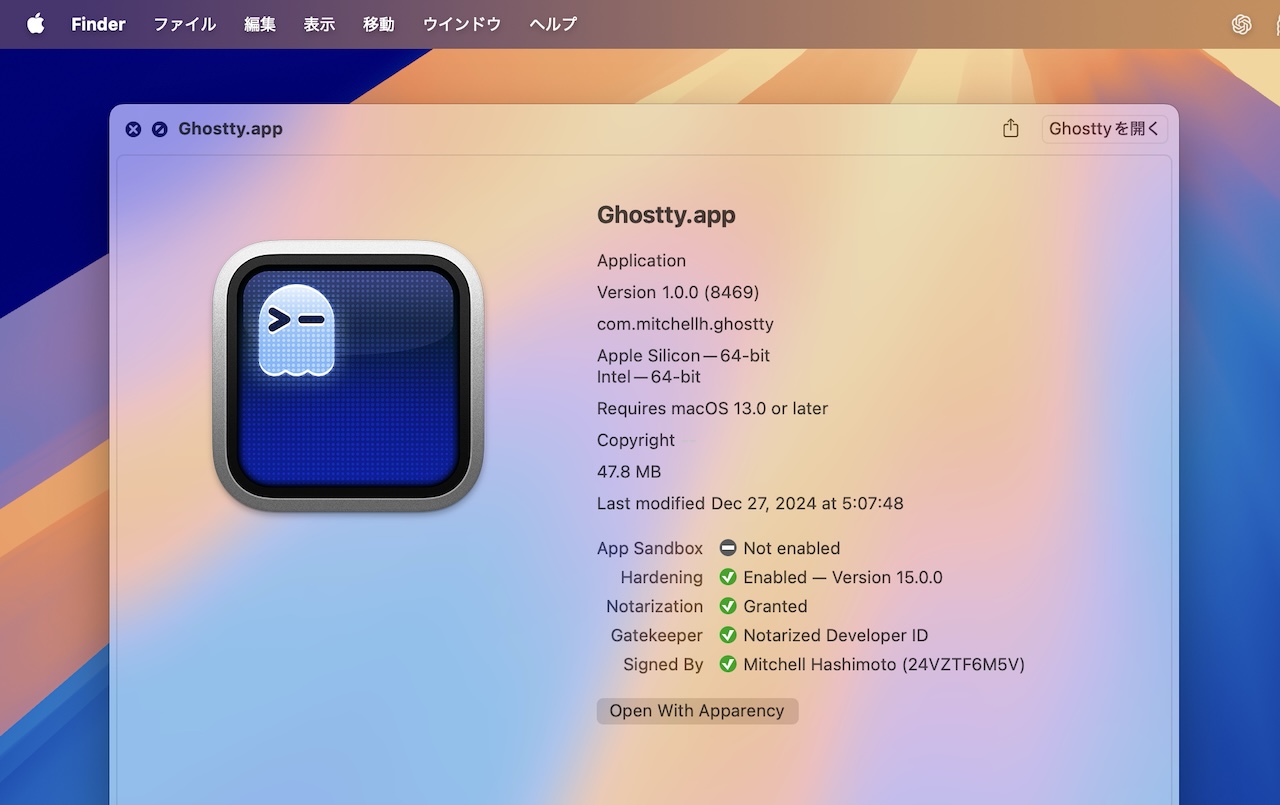Click the green check next to Signed By
This screenshot has width=1280, height=805.
tap(728, 664)
